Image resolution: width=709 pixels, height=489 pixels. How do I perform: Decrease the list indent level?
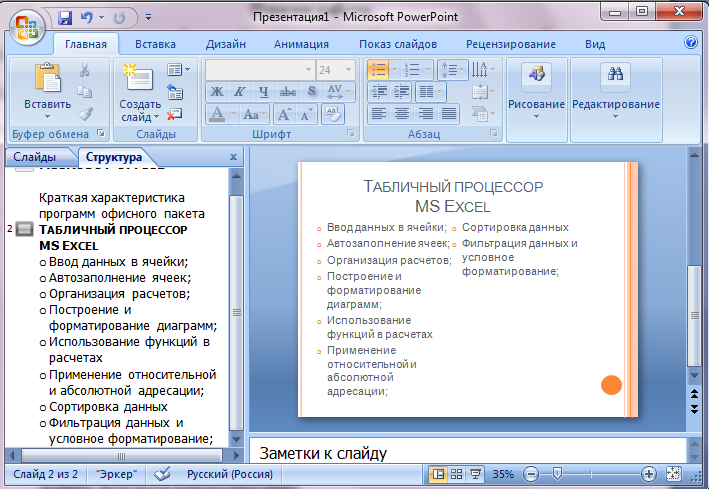click(x=379, y=92)
